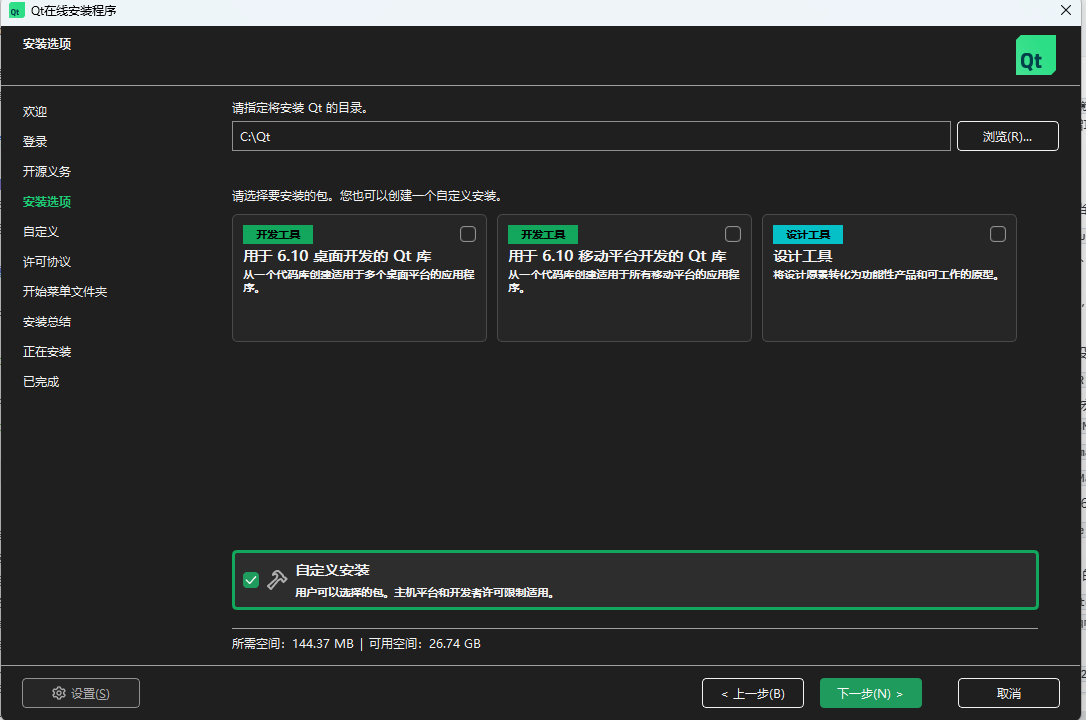The height and width of the screenshot is (720, 1086).
Task: Click 请指定将安装 Qt 的目录 label
Action: [x=300, y=108]
